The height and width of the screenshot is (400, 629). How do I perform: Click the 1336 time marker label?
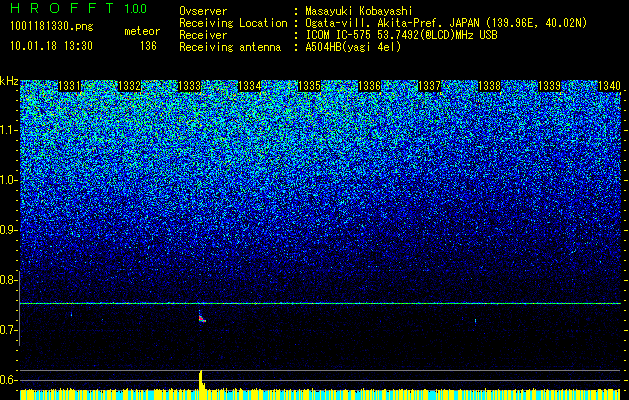(x=369, y=86)
